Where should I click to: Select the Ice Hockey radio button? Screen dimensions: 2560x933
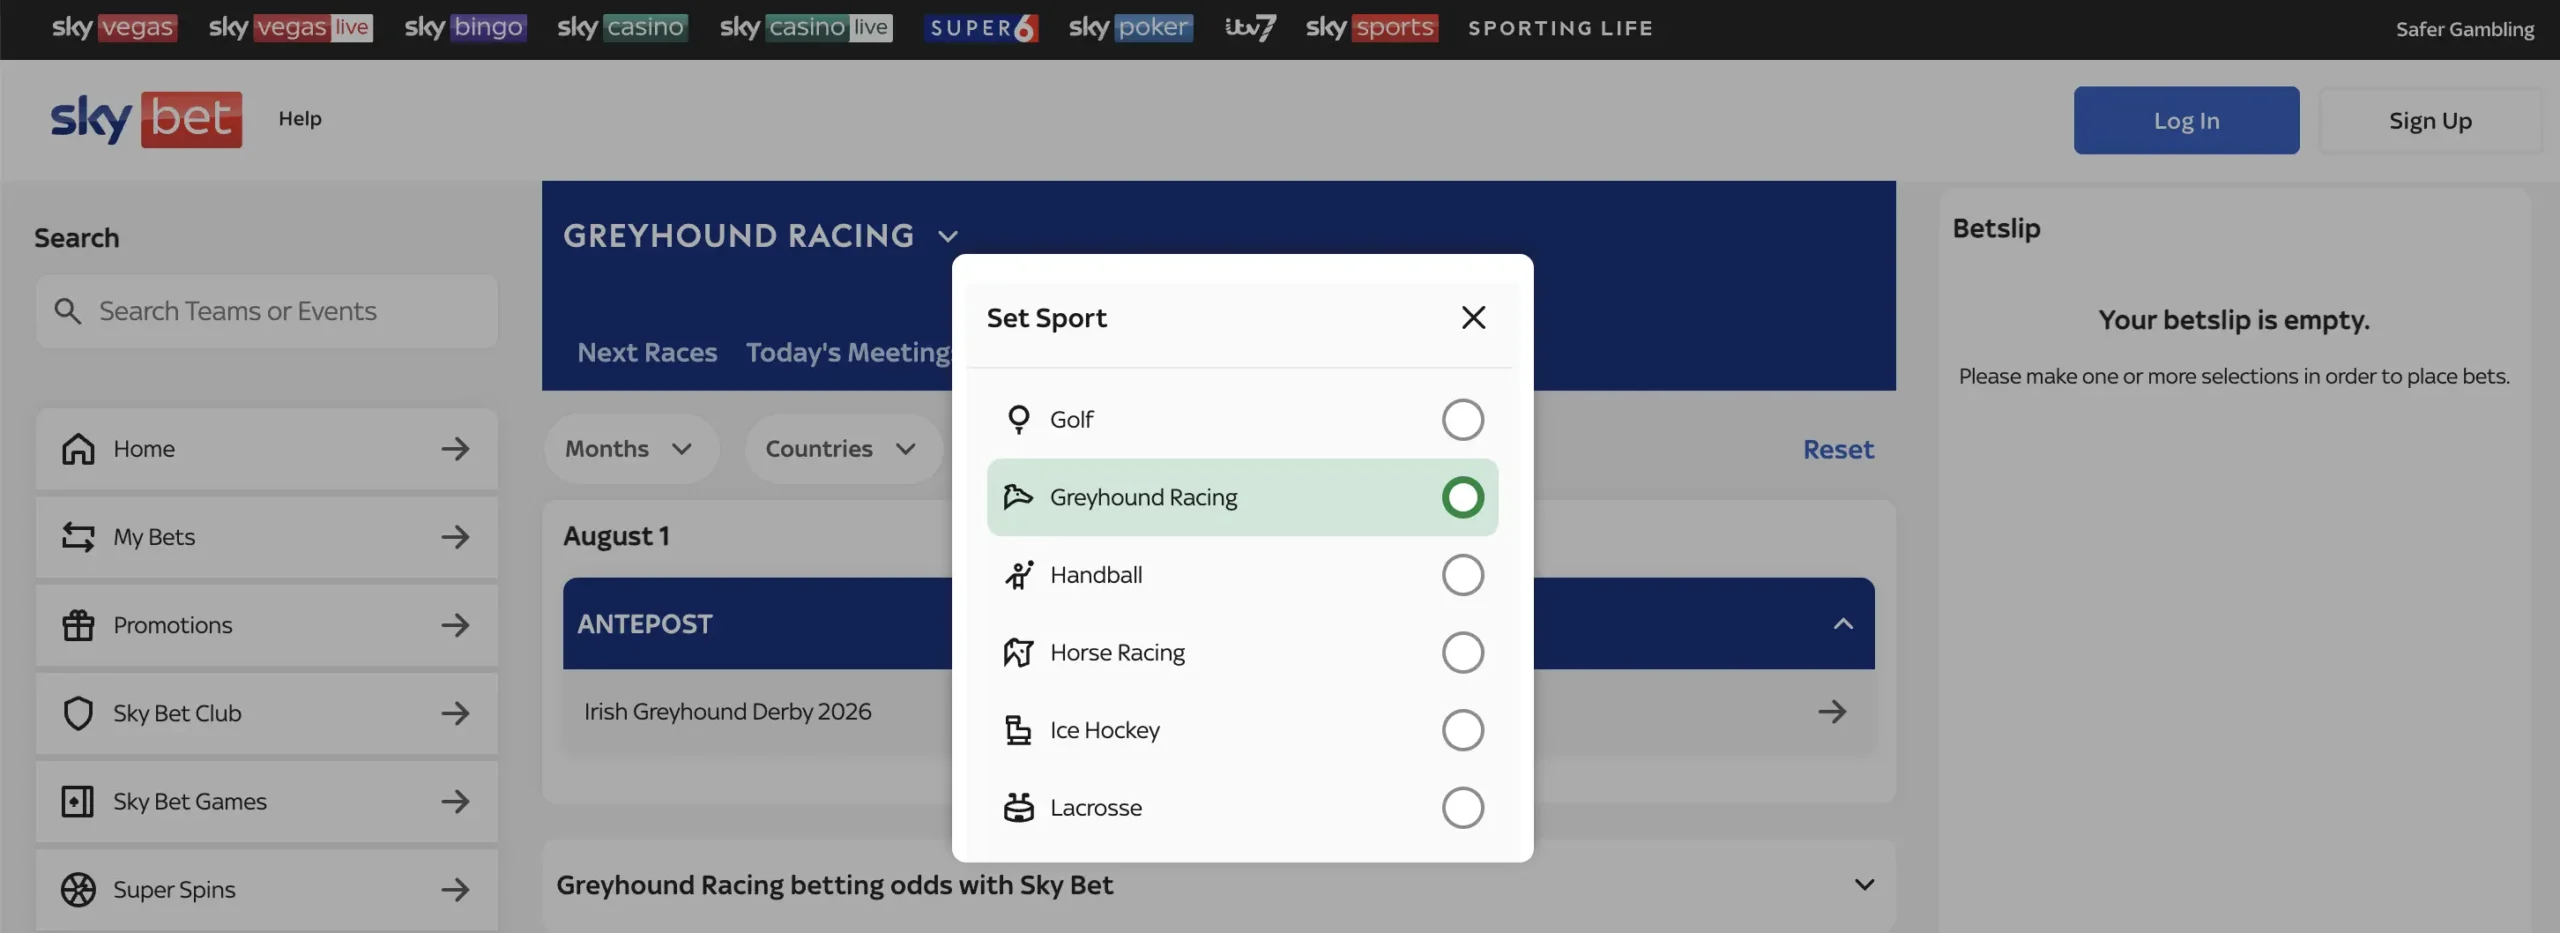pos(1462,730)
